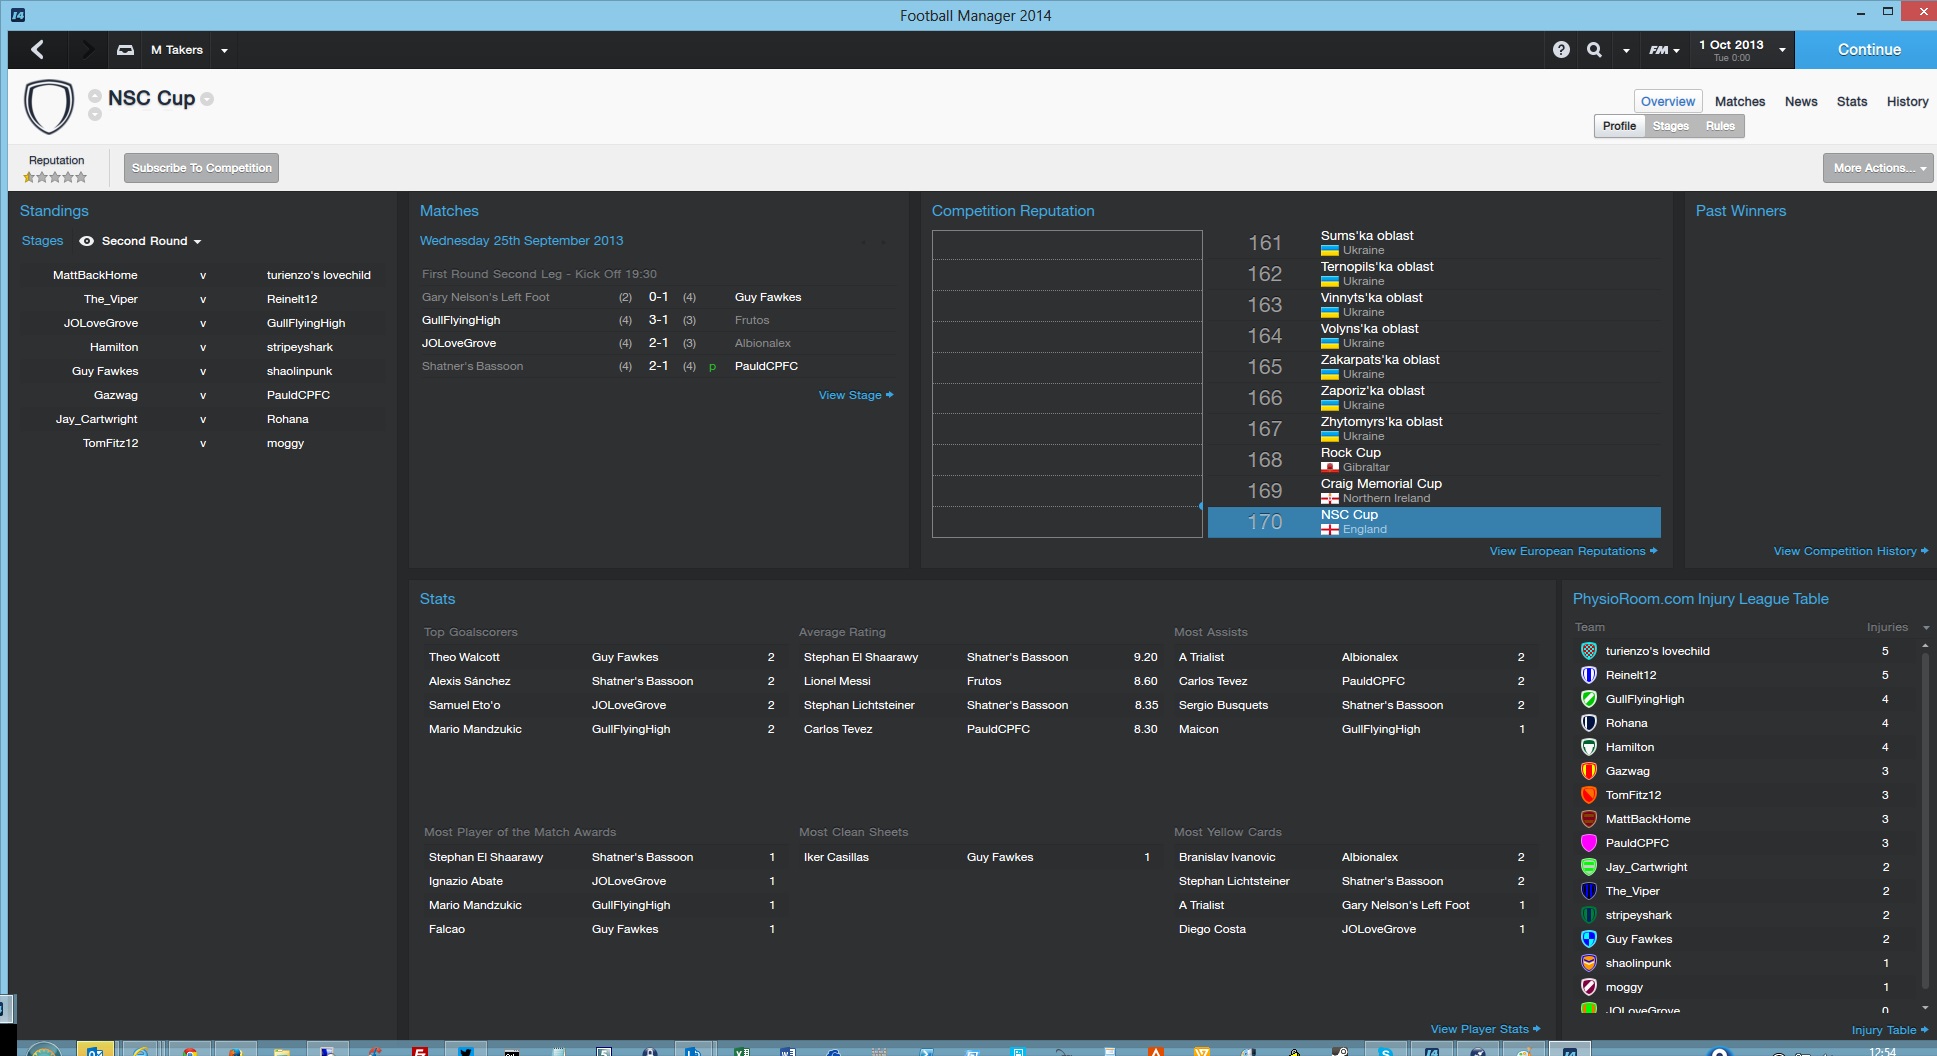The image size is (1937, 1056).
Task: Open the More Actions dropdown
Action: pyautogui.click(x=1878, y=168)
